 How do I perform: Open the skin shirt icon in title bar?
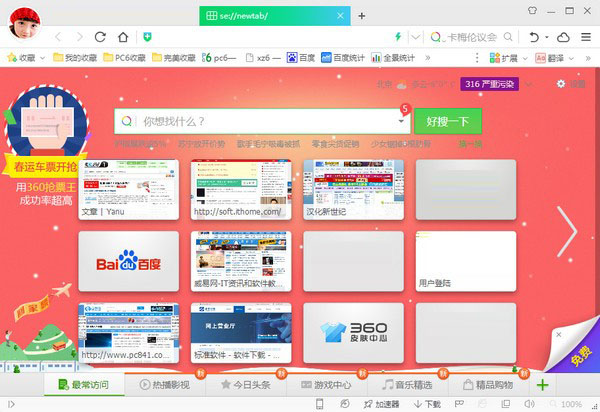coord(532,11)
